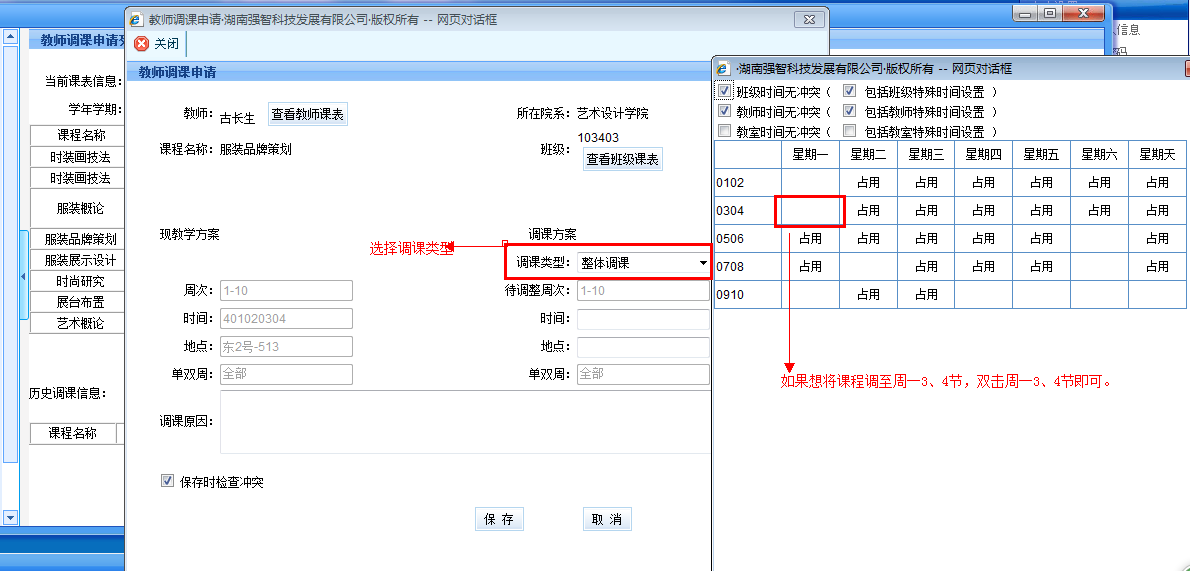Open 查看班级课表 for the class
The width and height of the screenshot is (1190, 571).
point(622,159)
